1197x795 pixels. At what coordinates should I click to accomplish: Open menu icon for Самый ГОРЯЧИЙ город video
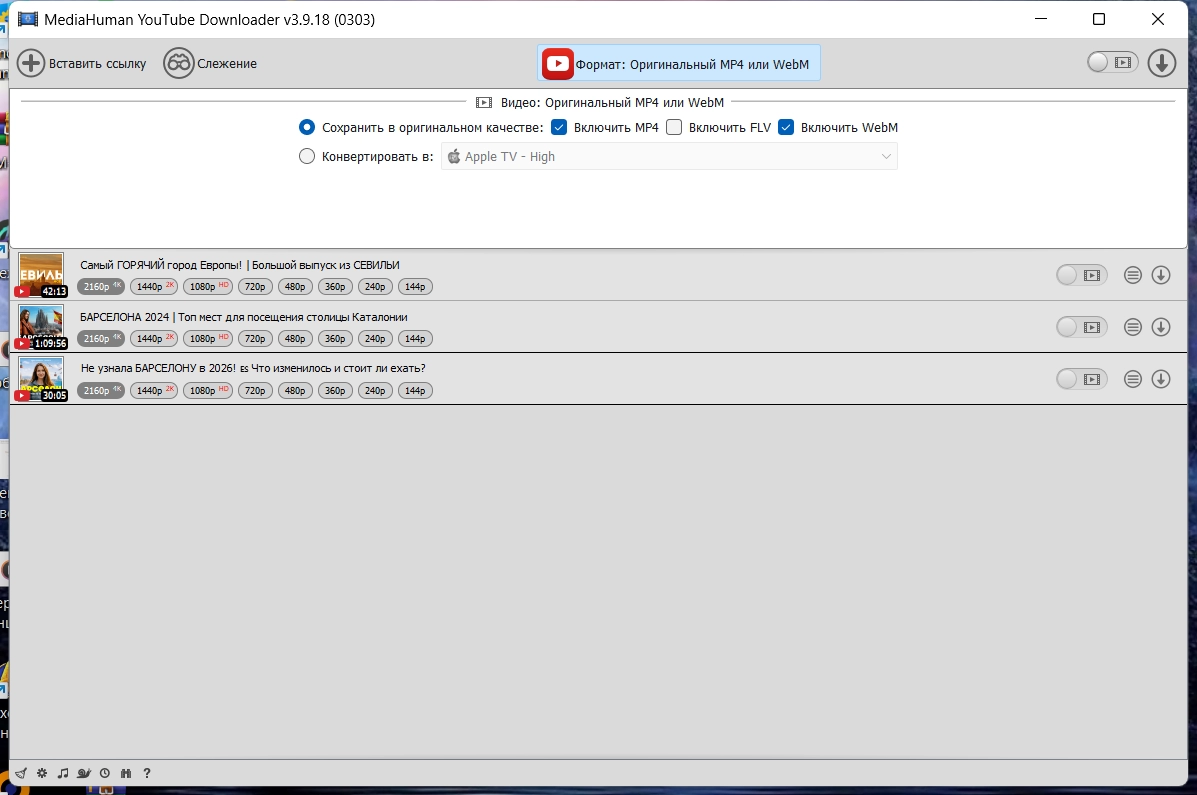(1133, 275)
